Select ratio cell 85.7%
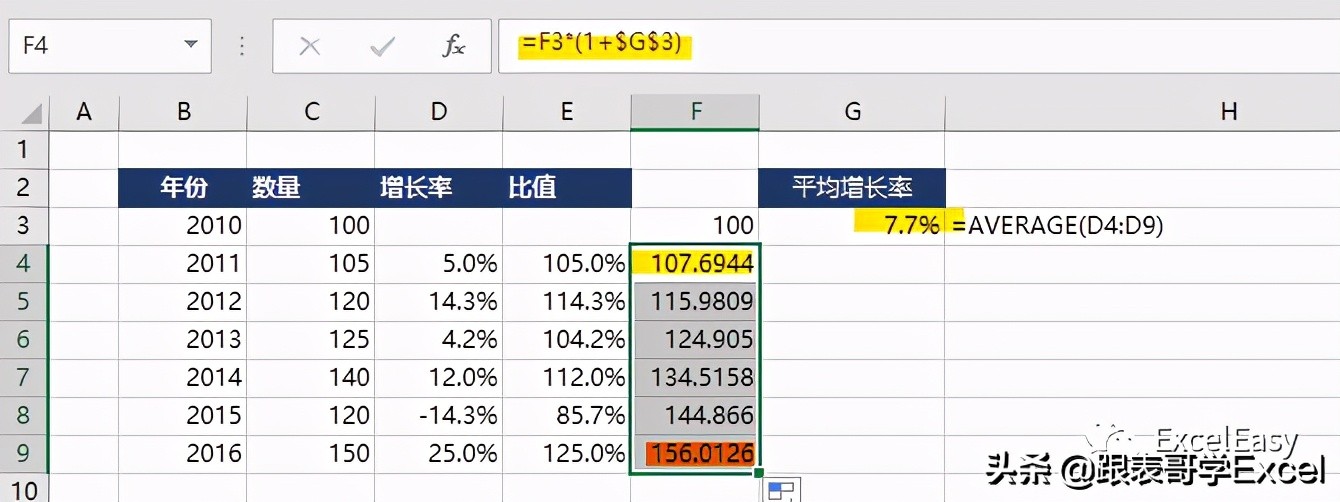The width and height of the screenshot is (1340, 502). (x=567, y=415)
